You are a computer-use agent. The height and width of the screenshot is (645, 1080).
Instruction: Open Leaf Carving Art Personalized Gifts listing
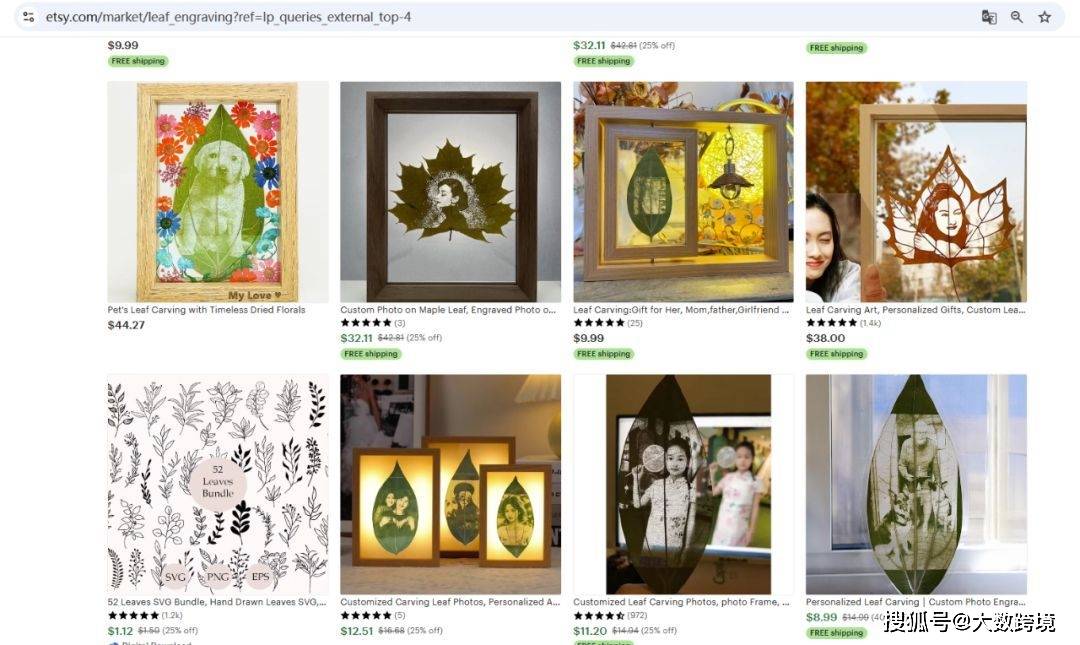coord(915,310)
